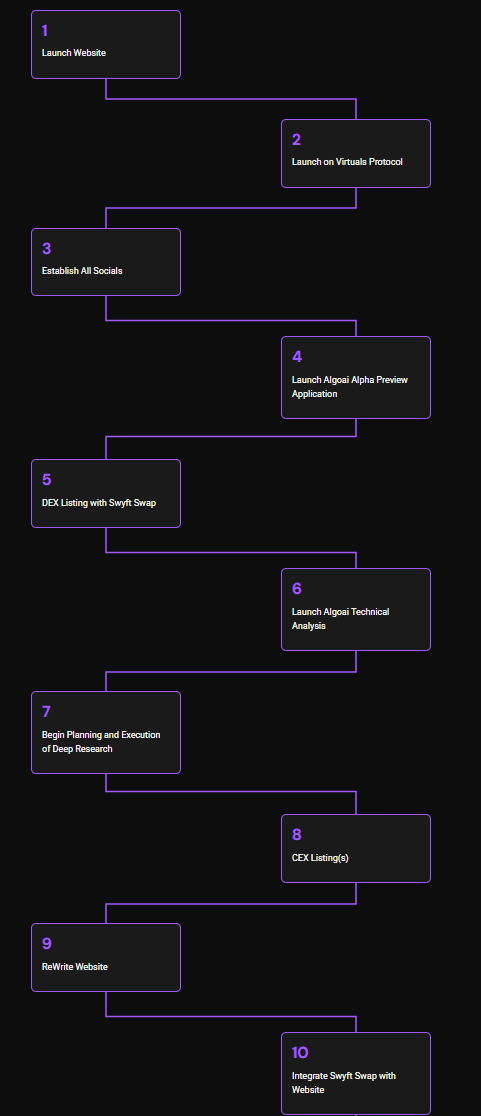The width and height of the screenshot is (481, 1116).
Task: Click the number 8 step label
Action: 297,835
